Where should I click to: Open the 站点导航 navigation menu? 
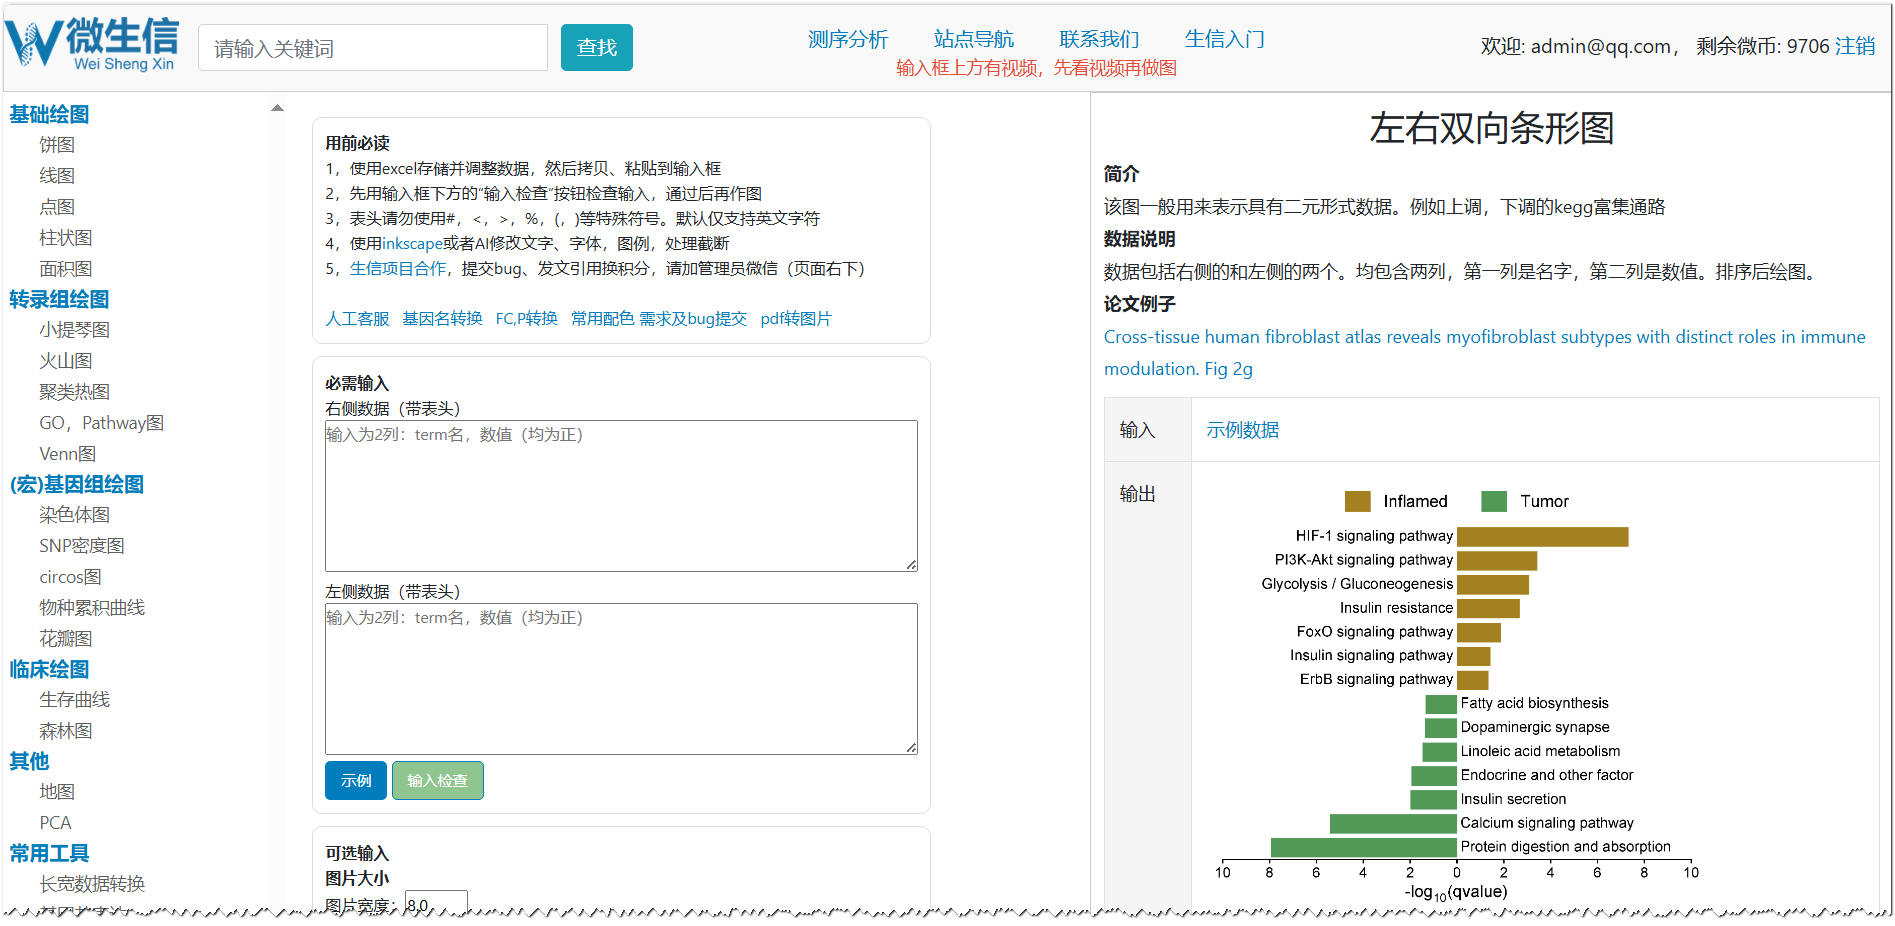pyautogui.click(x=974, y=39)
